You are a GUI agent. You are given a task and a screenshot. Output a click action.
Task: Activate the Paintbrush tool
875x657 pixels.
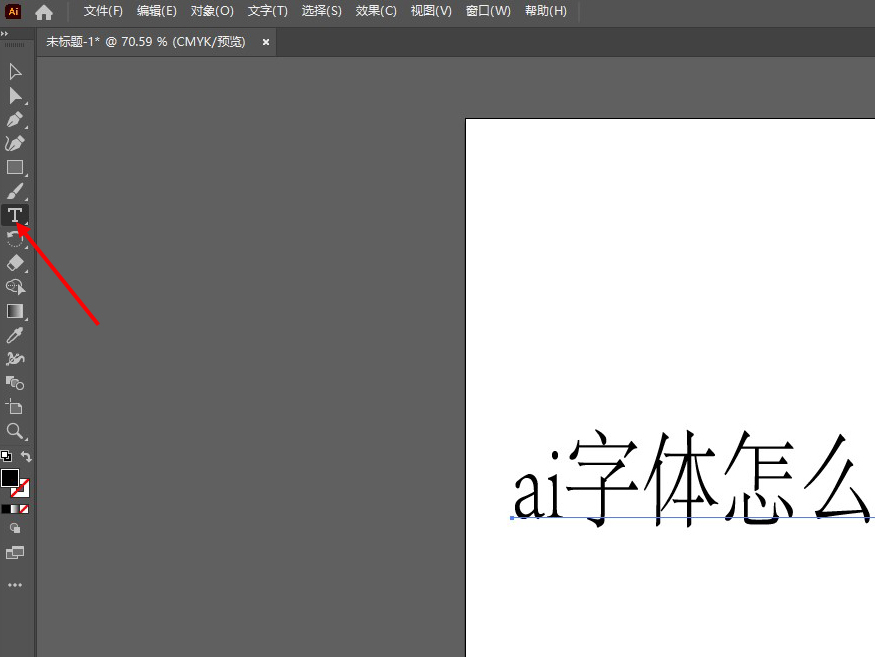(x=15, y=191)
